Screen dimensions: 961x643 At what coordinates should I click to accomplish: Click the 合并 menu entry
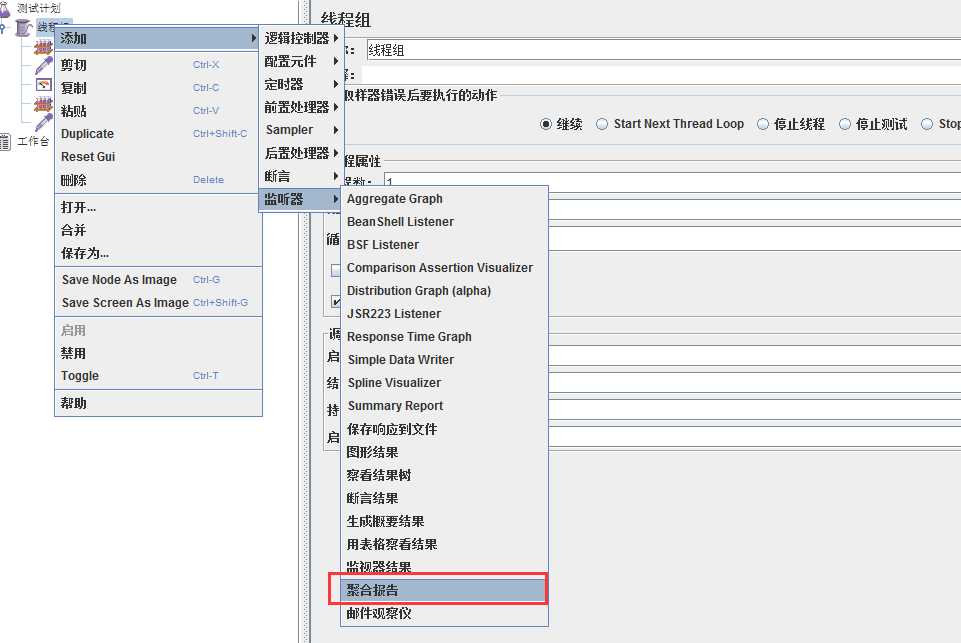pyautogui.click(x=158, y=230)
